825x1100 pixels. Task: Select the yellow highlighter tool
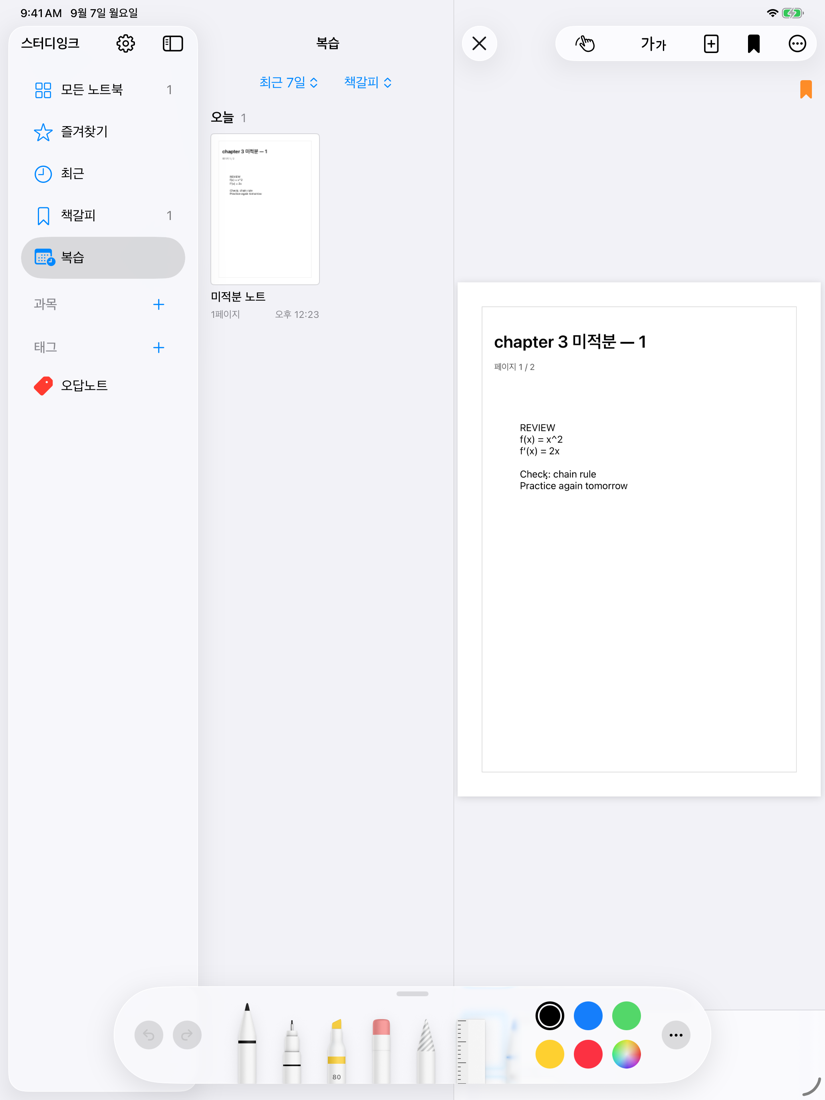(x=337, y=1051)
